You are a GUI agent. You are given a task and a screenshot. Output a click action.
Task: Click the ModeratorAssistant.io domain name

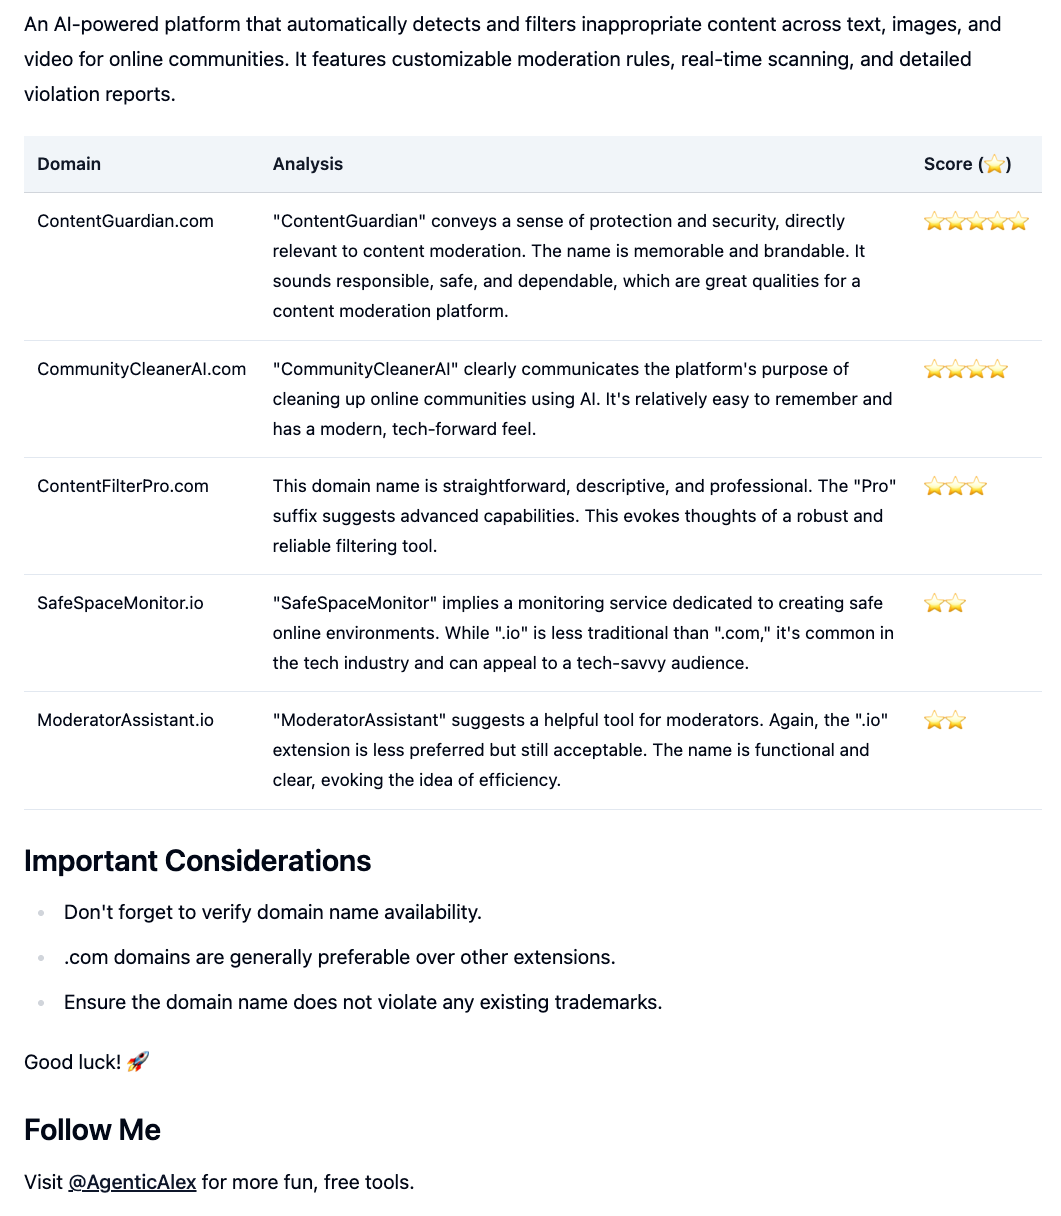(125, 720)
